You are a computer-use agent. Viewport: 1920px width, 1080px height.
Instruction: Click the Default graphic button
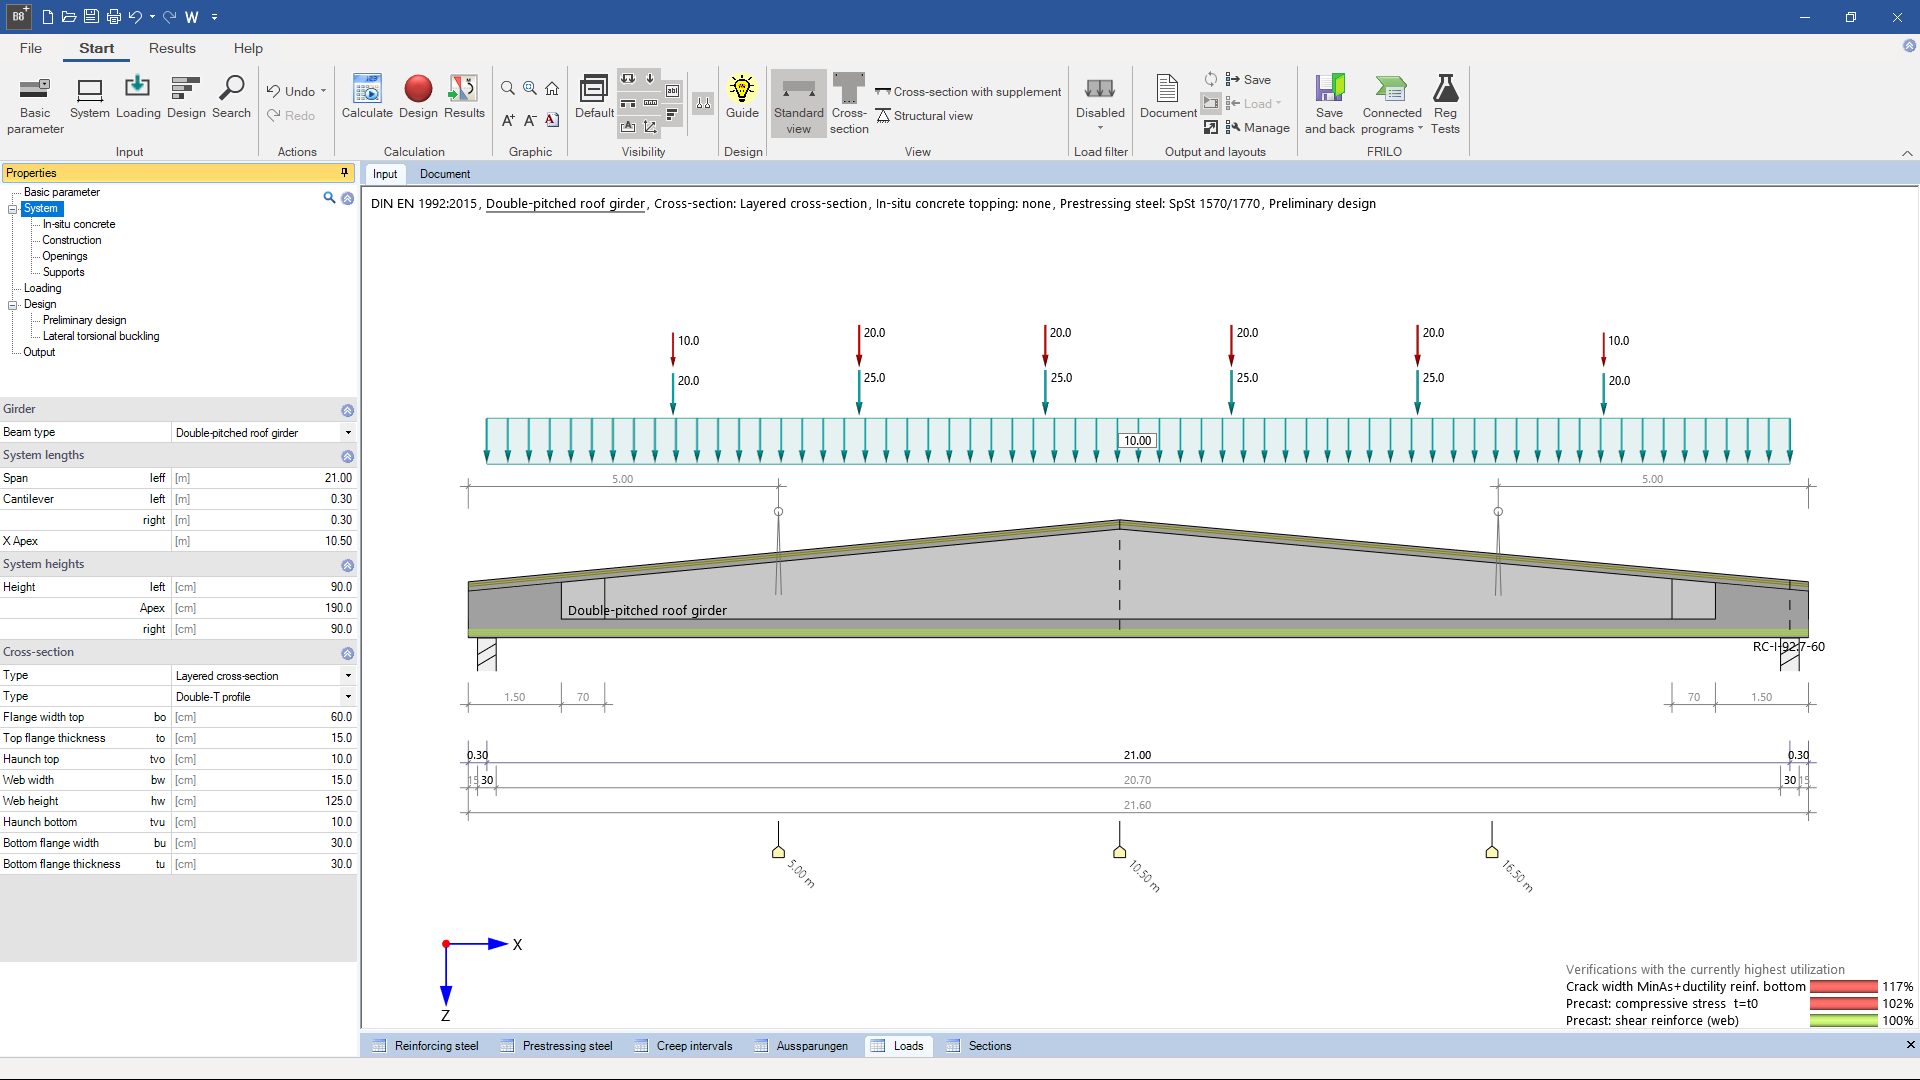click(x=593, y=100)
